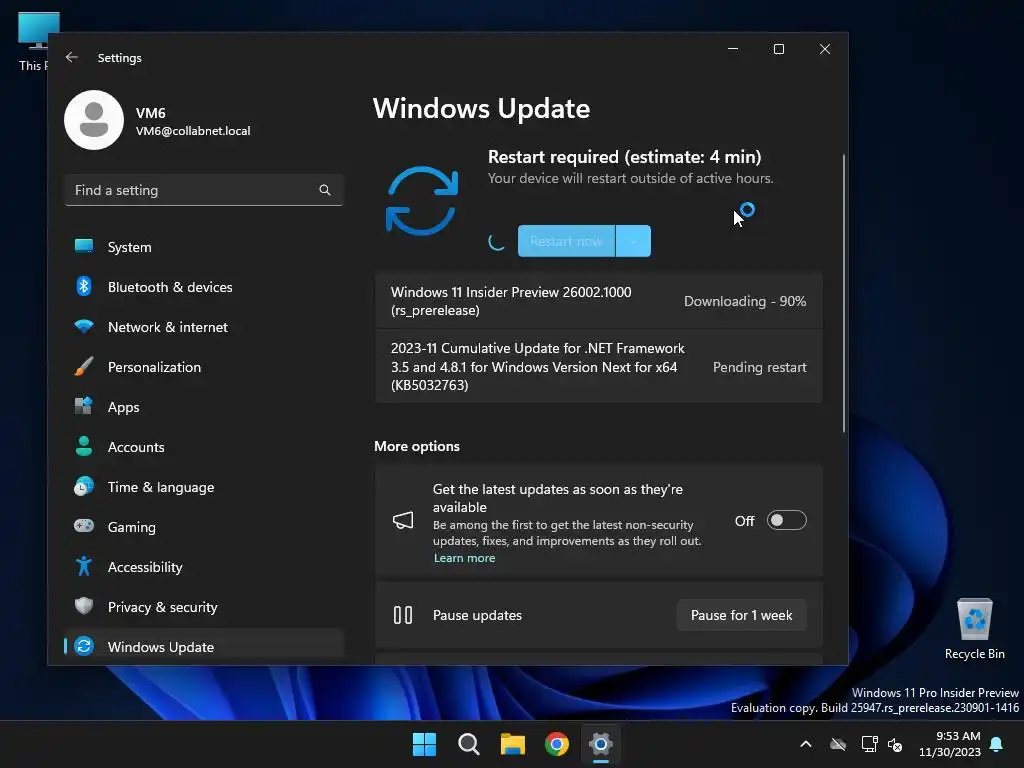
Task: Click the large blue update sync icon
Action: (x=422, y=200)
